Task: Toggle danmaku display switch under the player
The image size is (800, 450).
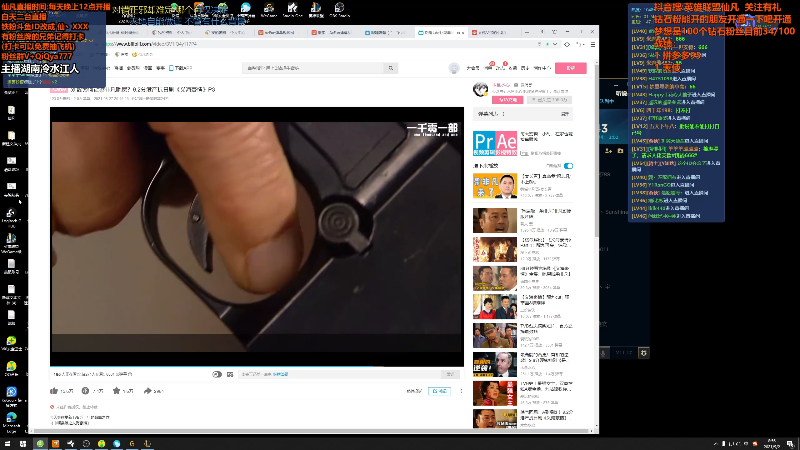Action: point(217,374)
